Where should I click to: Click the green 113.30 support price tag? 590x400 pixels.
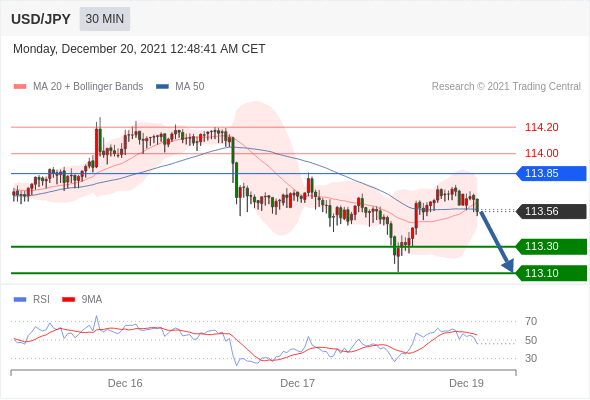click(x=551, y=246)
